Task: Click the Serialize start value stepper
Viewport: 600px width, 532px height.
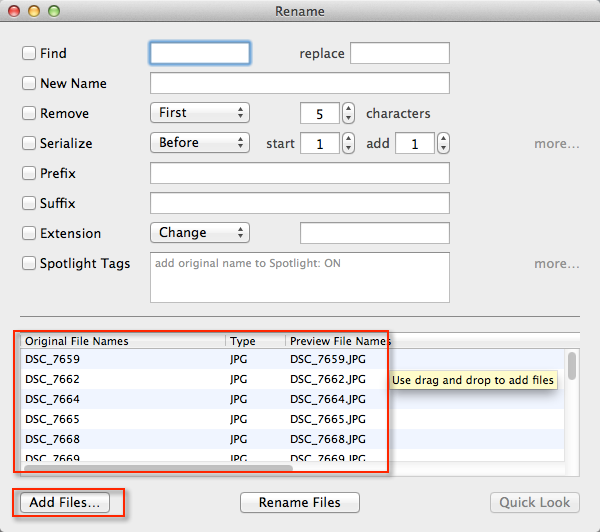Action: (x=348, y=143)
